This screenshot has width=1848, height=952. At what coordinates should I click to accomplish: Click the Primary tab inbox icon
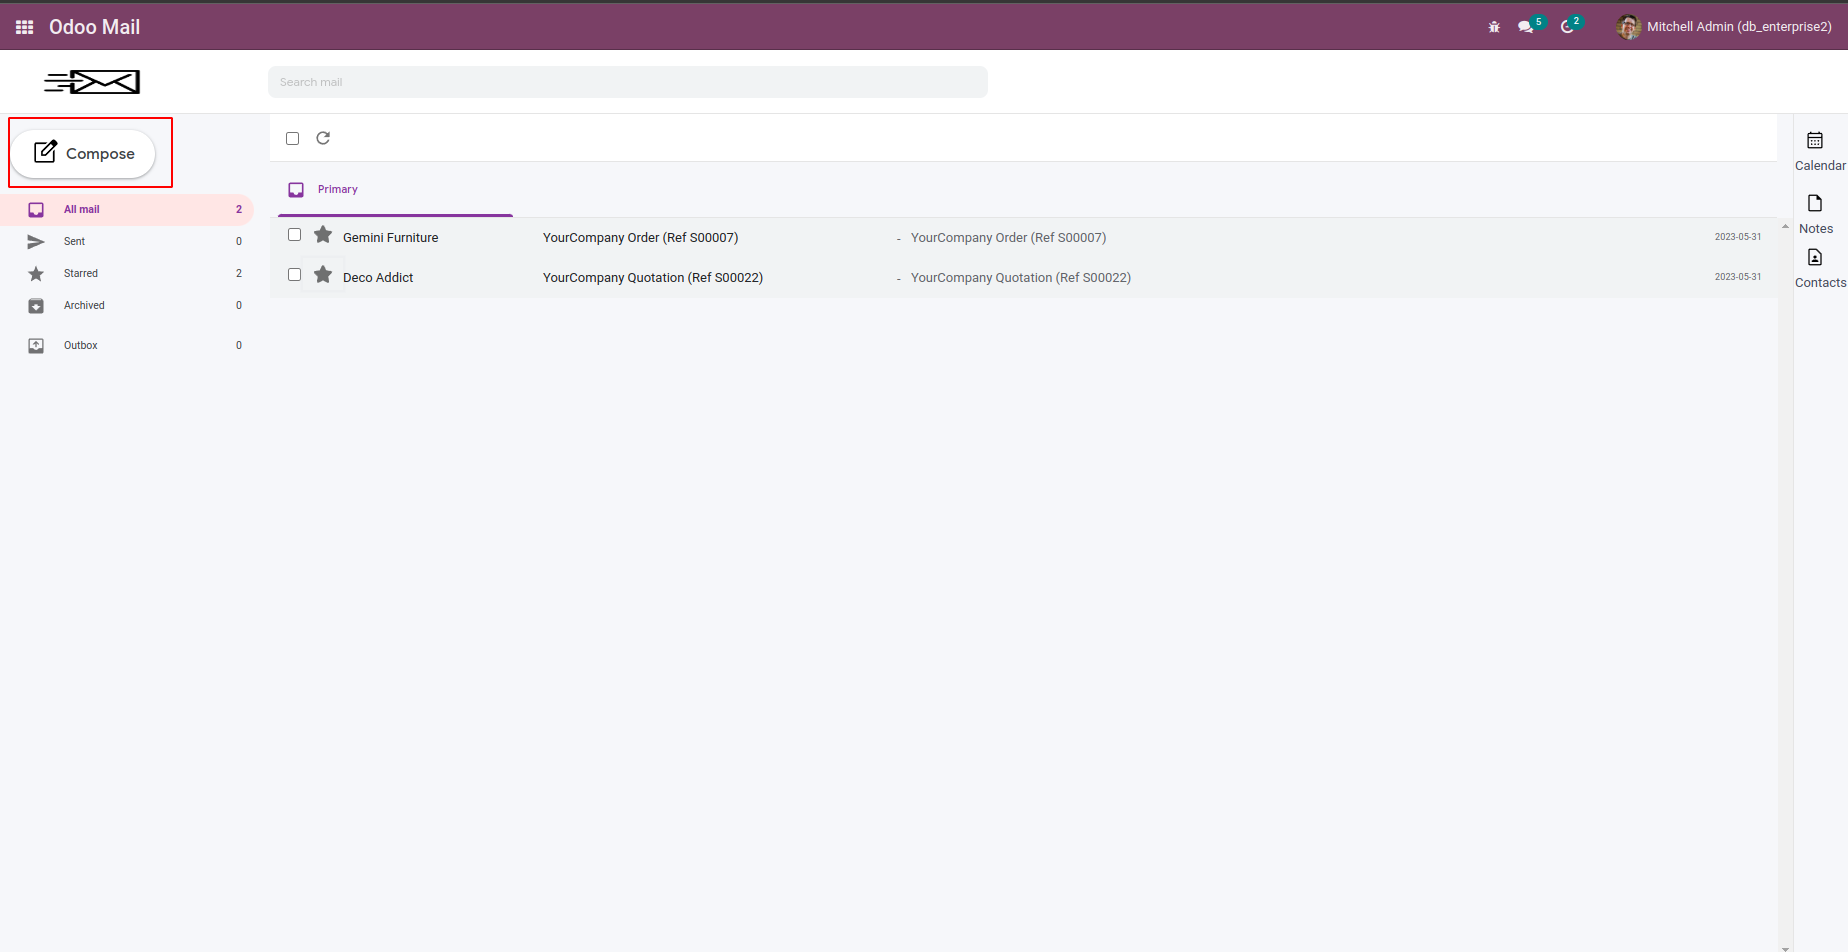tap(296, 190)
